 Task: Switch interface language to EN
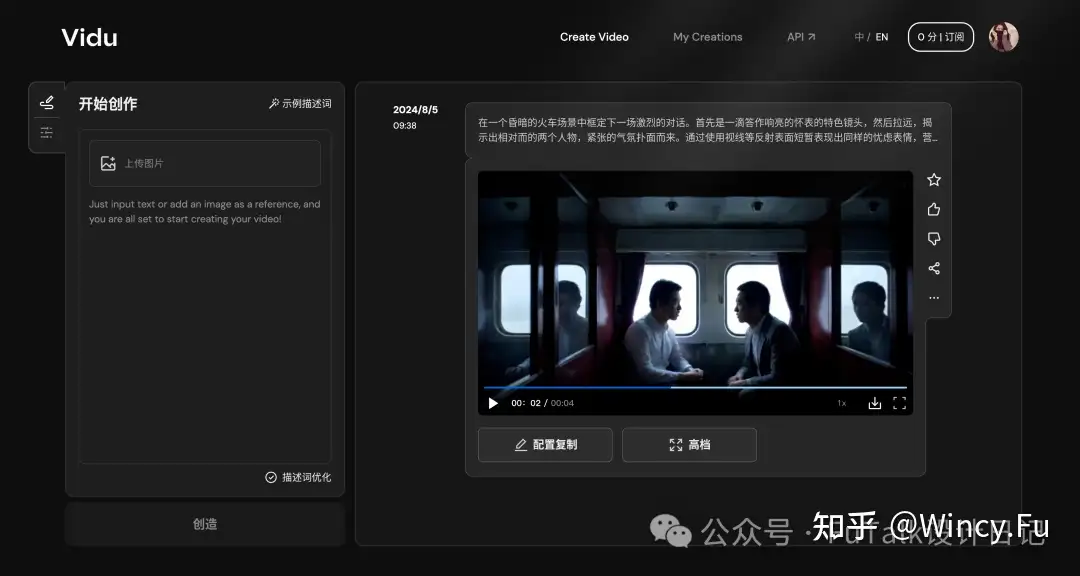click(881, 36)
